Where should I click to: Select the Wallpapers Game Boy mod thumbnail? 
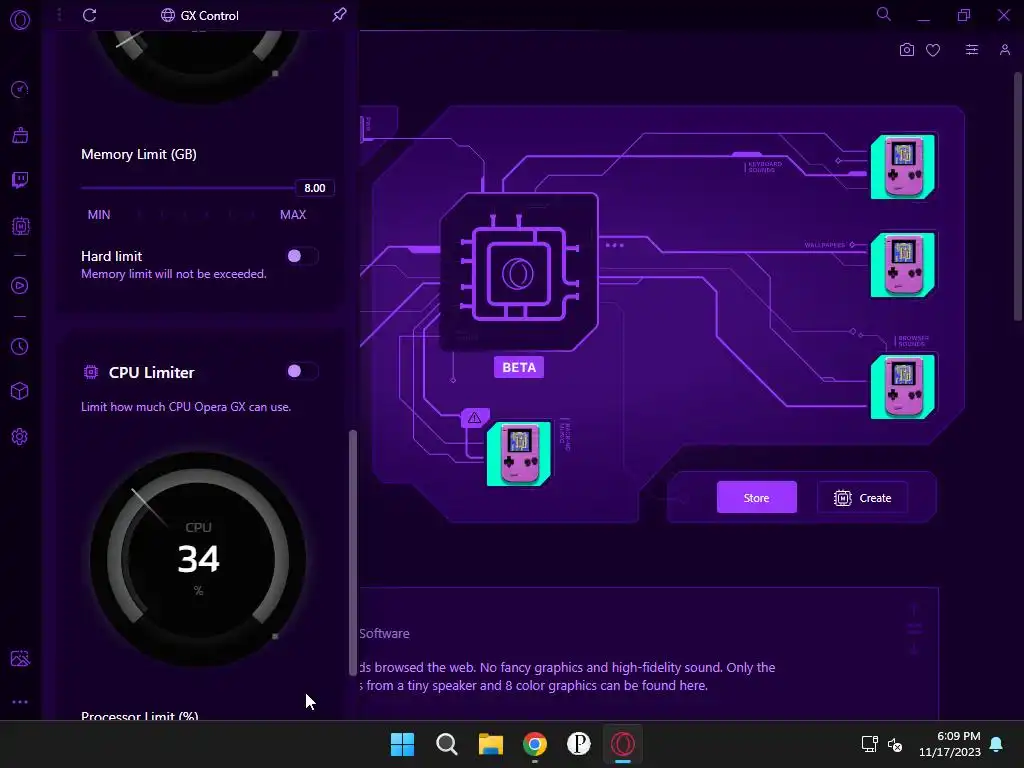(x=903, y=264)
